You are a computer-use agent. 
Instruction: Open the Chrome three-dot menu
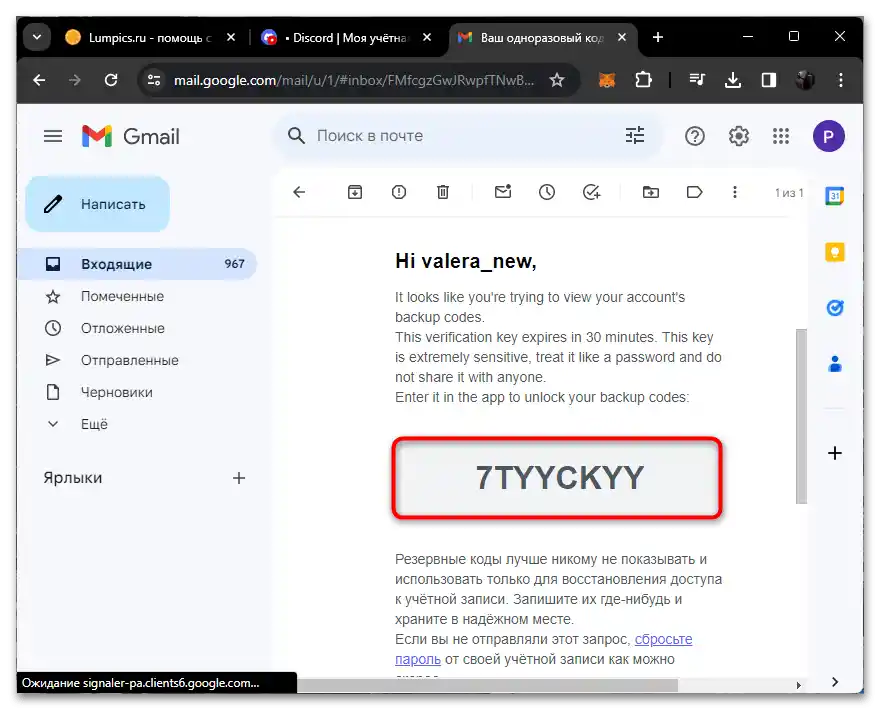[841, 80]
